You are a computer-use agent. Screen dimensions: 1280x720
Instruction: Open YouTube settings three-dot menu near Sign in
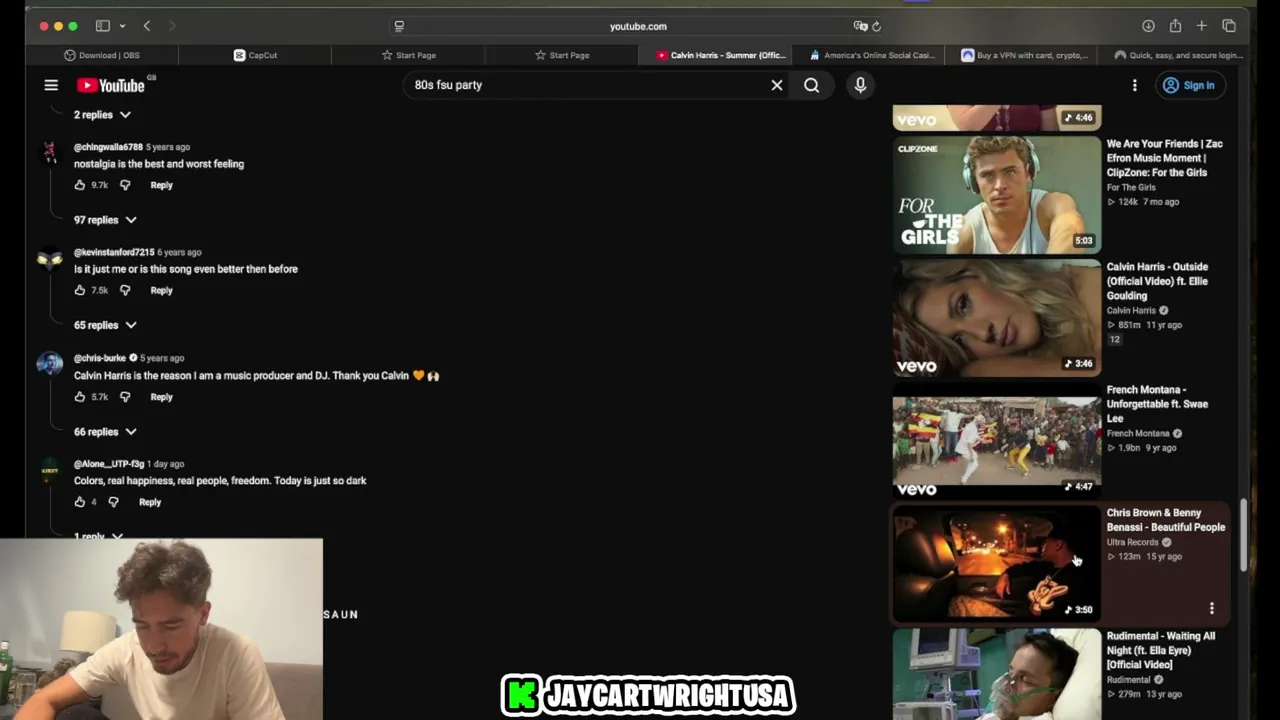coord(1134,86)
